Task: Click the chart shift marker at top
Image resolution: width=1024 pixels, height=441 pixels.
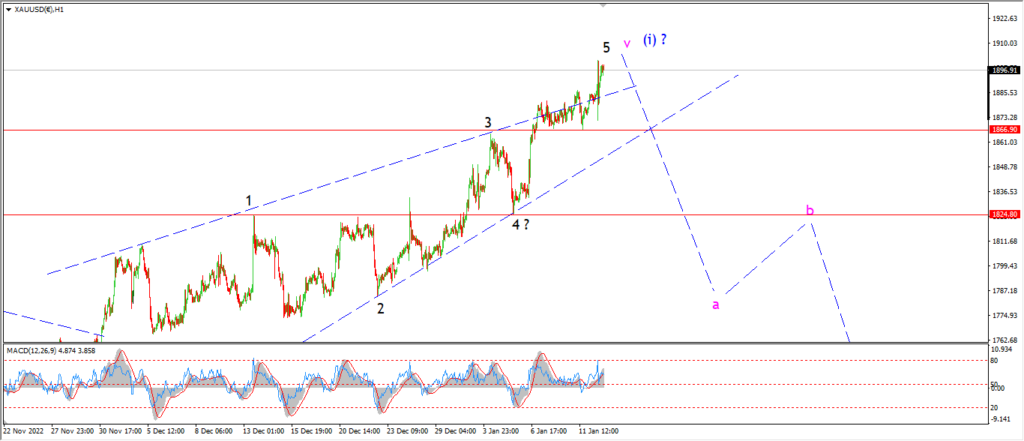Action: (x=603, y=5)
